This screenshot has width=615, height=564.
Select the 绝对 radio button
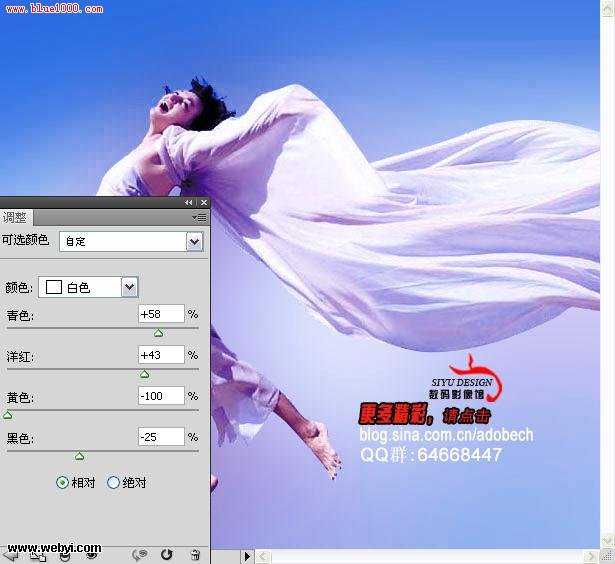click(x=113, y=482)
